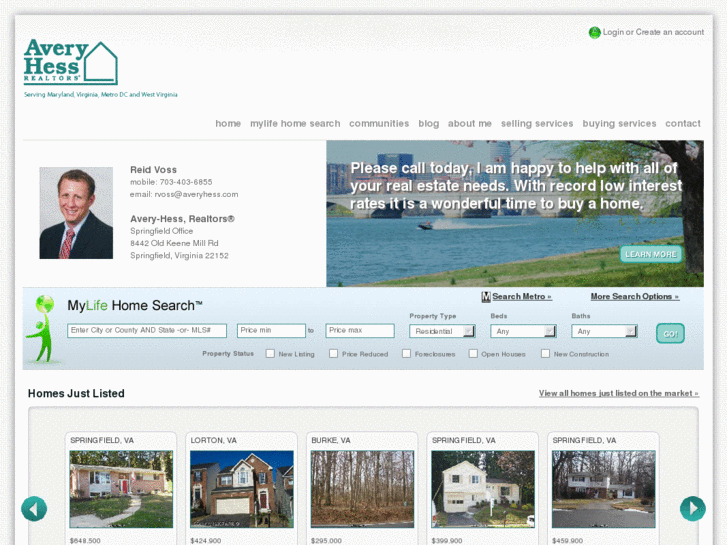The height and width of the screenshot is (545, 727).
Task: Click the Metro M icon
Action: coord(486,297)
